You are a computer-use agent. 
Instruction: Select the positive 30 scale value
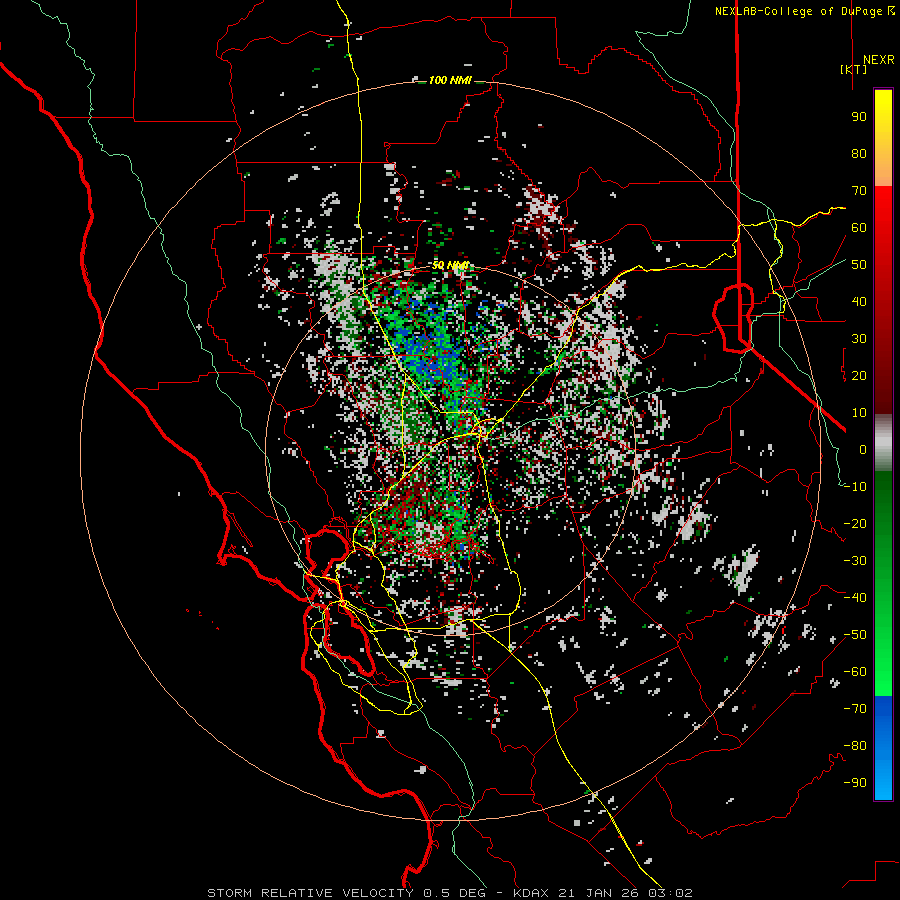coord(859,339)
